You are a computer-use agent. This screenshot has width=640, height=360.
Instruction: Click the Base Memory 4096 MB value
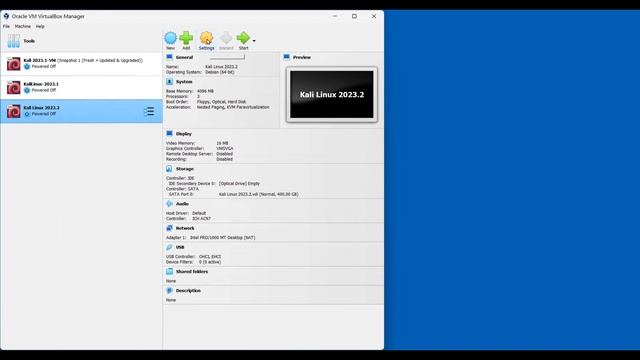point(205,91)
